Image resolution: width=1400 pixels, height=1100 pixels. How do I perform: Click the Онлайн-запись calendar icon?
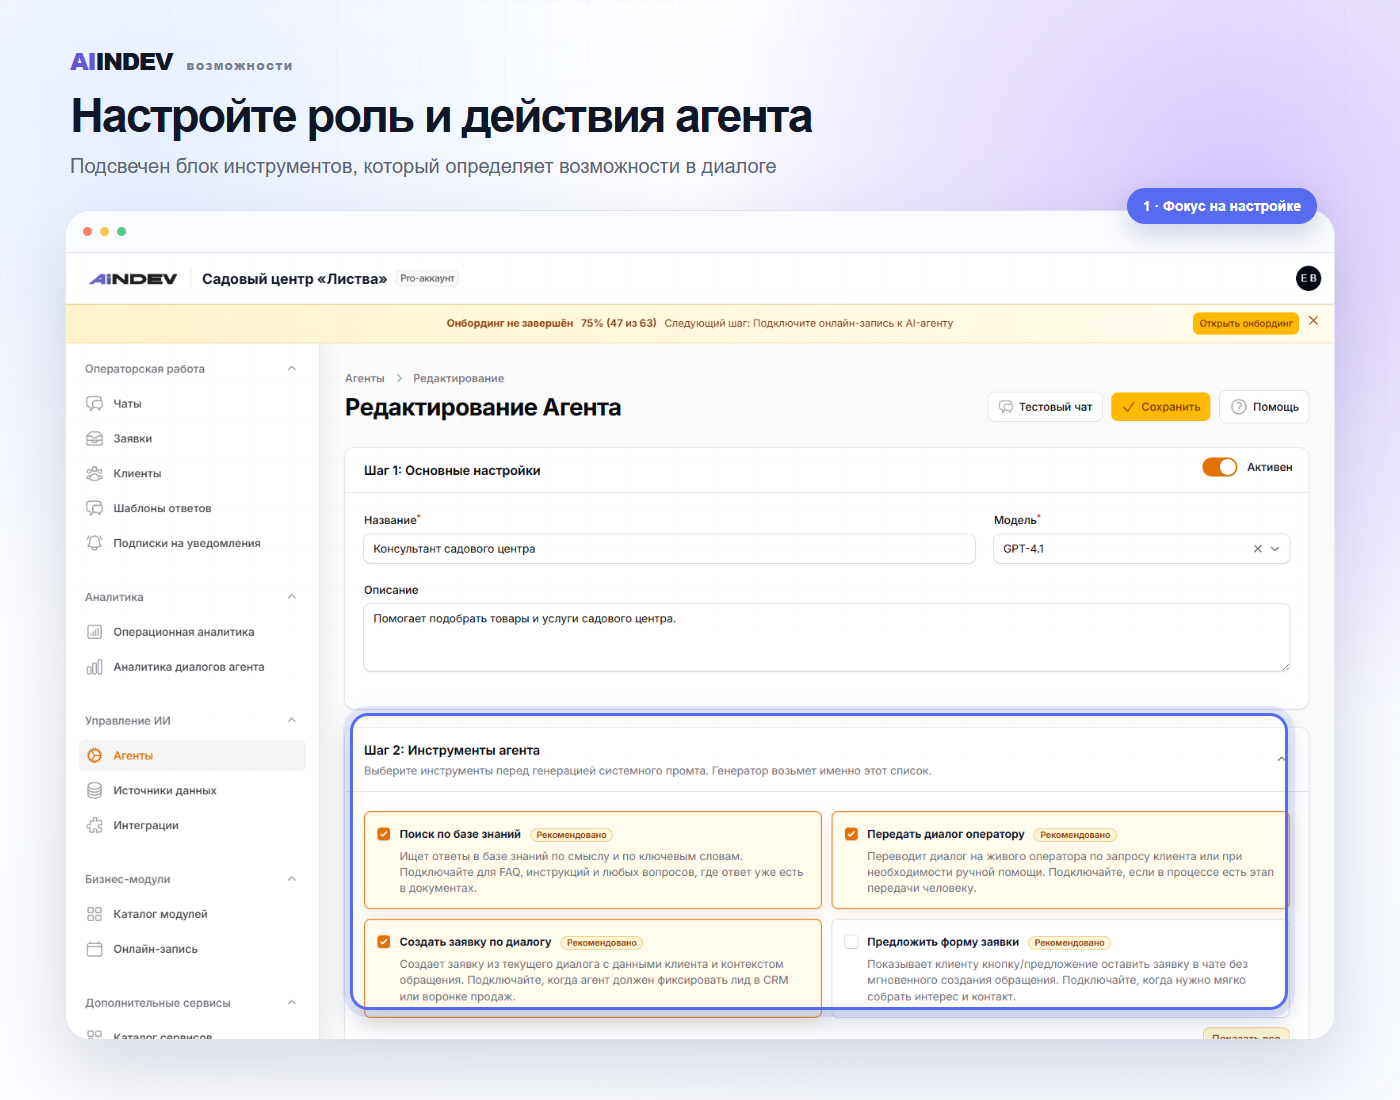pos(95,949)
